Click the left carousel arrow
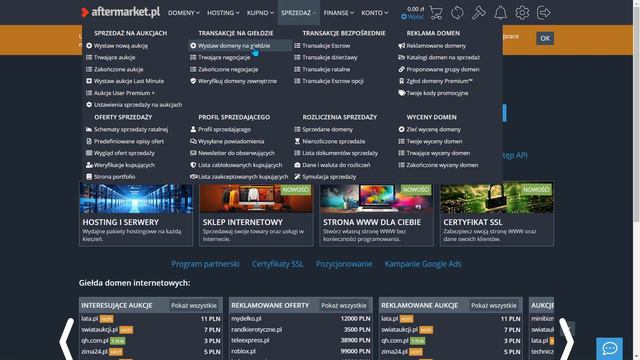The width and height of the screenshot is (640, 360). 67,339
